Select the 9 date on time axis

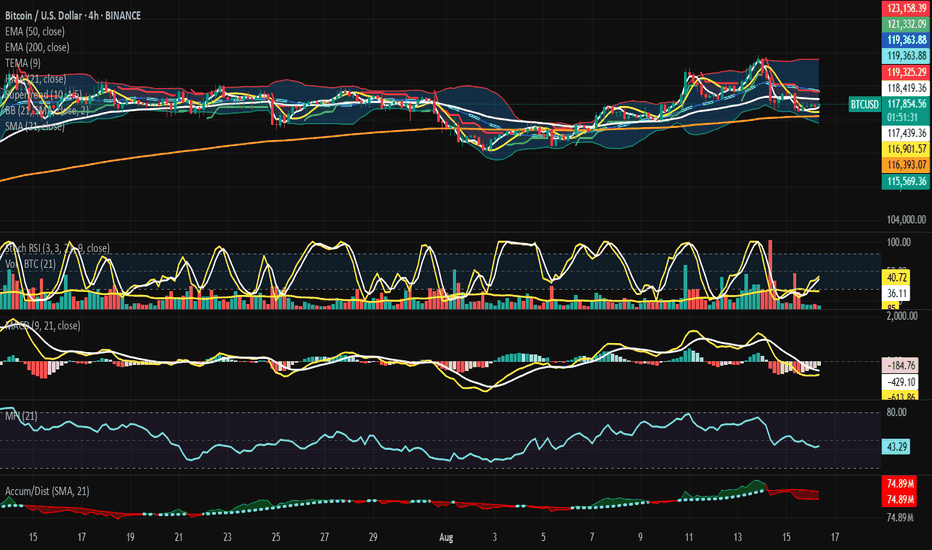640,537
